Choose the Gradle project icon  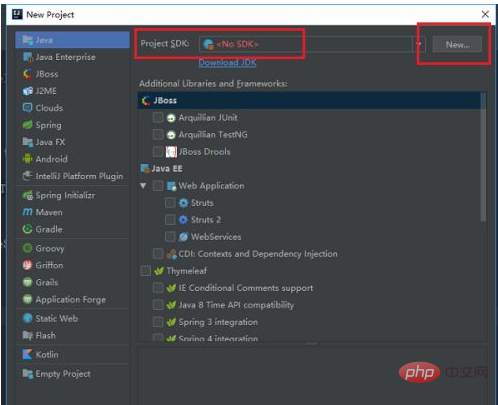pyautogui.click(x=27, y=229)
